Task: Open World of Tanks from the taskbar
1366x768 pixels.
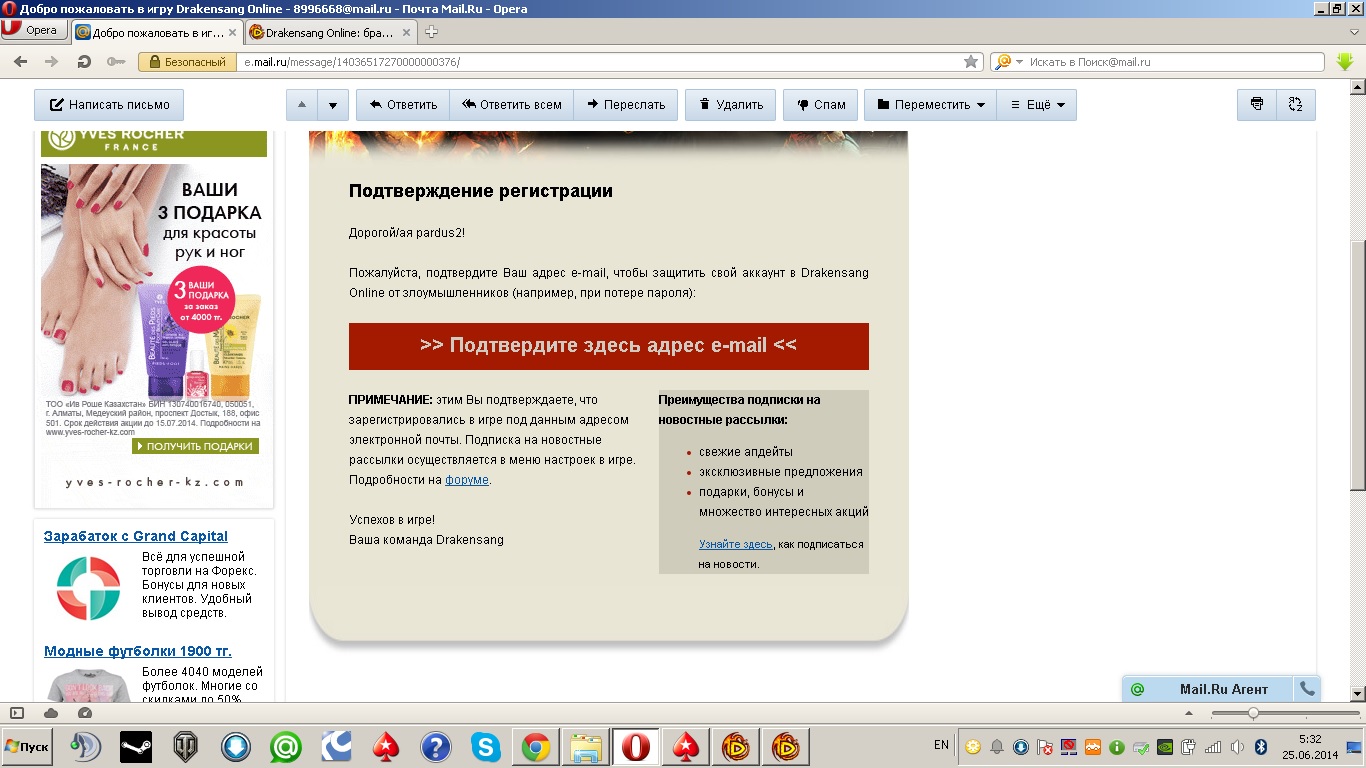Action: (x=186, y=747)
